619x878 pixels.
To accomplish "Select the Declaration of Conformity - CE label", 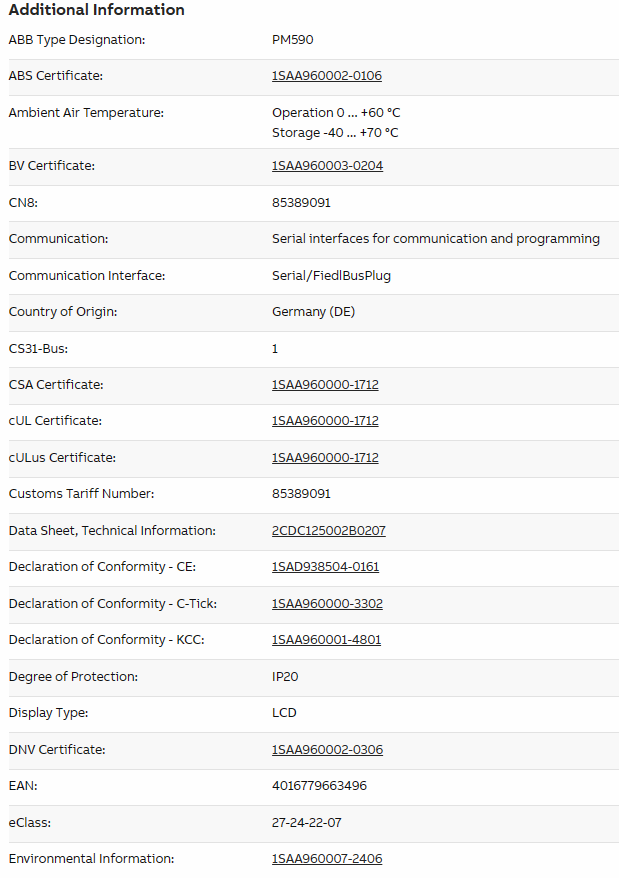I will pos(102,567).
